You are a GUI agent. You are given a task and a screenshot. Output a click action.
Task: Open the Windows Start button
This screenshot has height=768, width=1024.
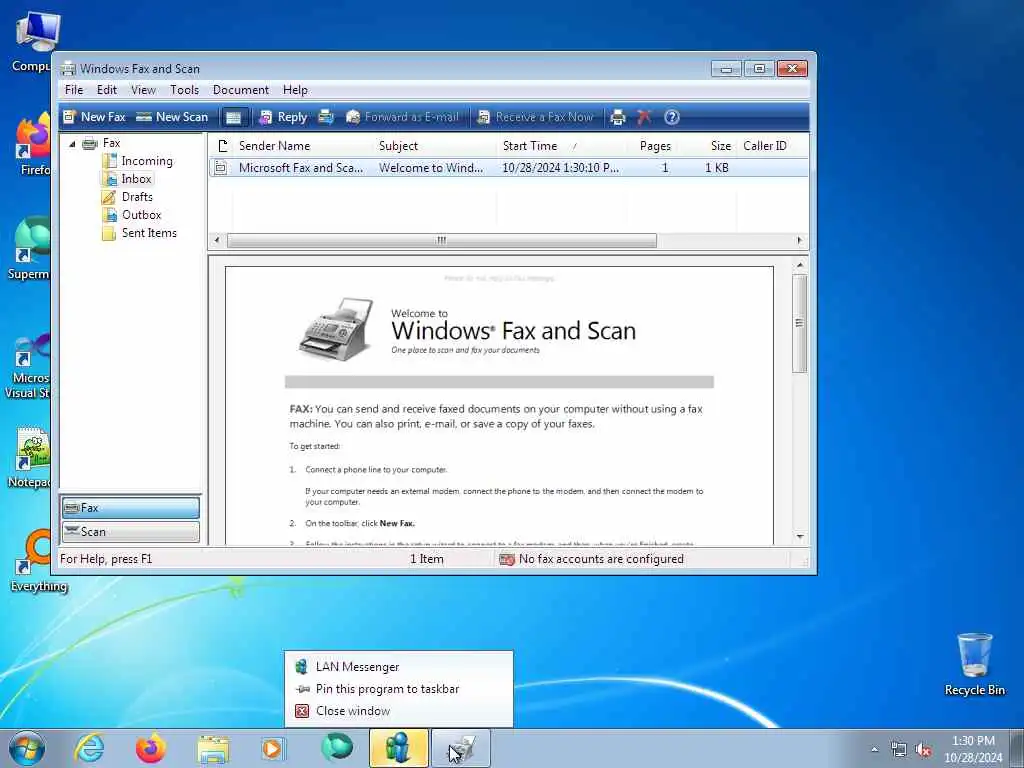27,748
